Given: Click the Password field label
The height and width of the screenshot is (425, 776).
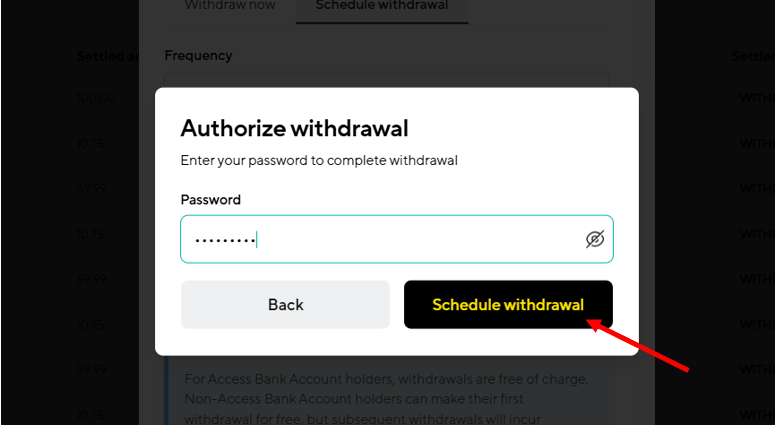Looking at the screenshot, I should [210, 200].
